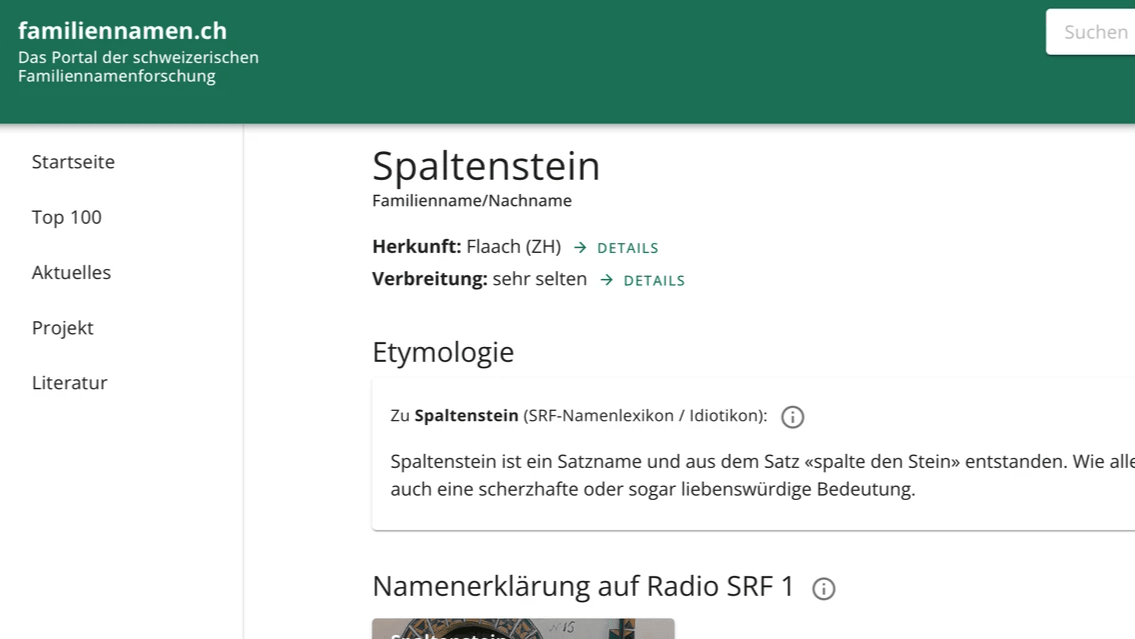The width and height of the screenshot is (1135, 639).
Task: Click the paragraph starting 'Spaltenstein ist ein Satzname'
Action: click(762, 475)
